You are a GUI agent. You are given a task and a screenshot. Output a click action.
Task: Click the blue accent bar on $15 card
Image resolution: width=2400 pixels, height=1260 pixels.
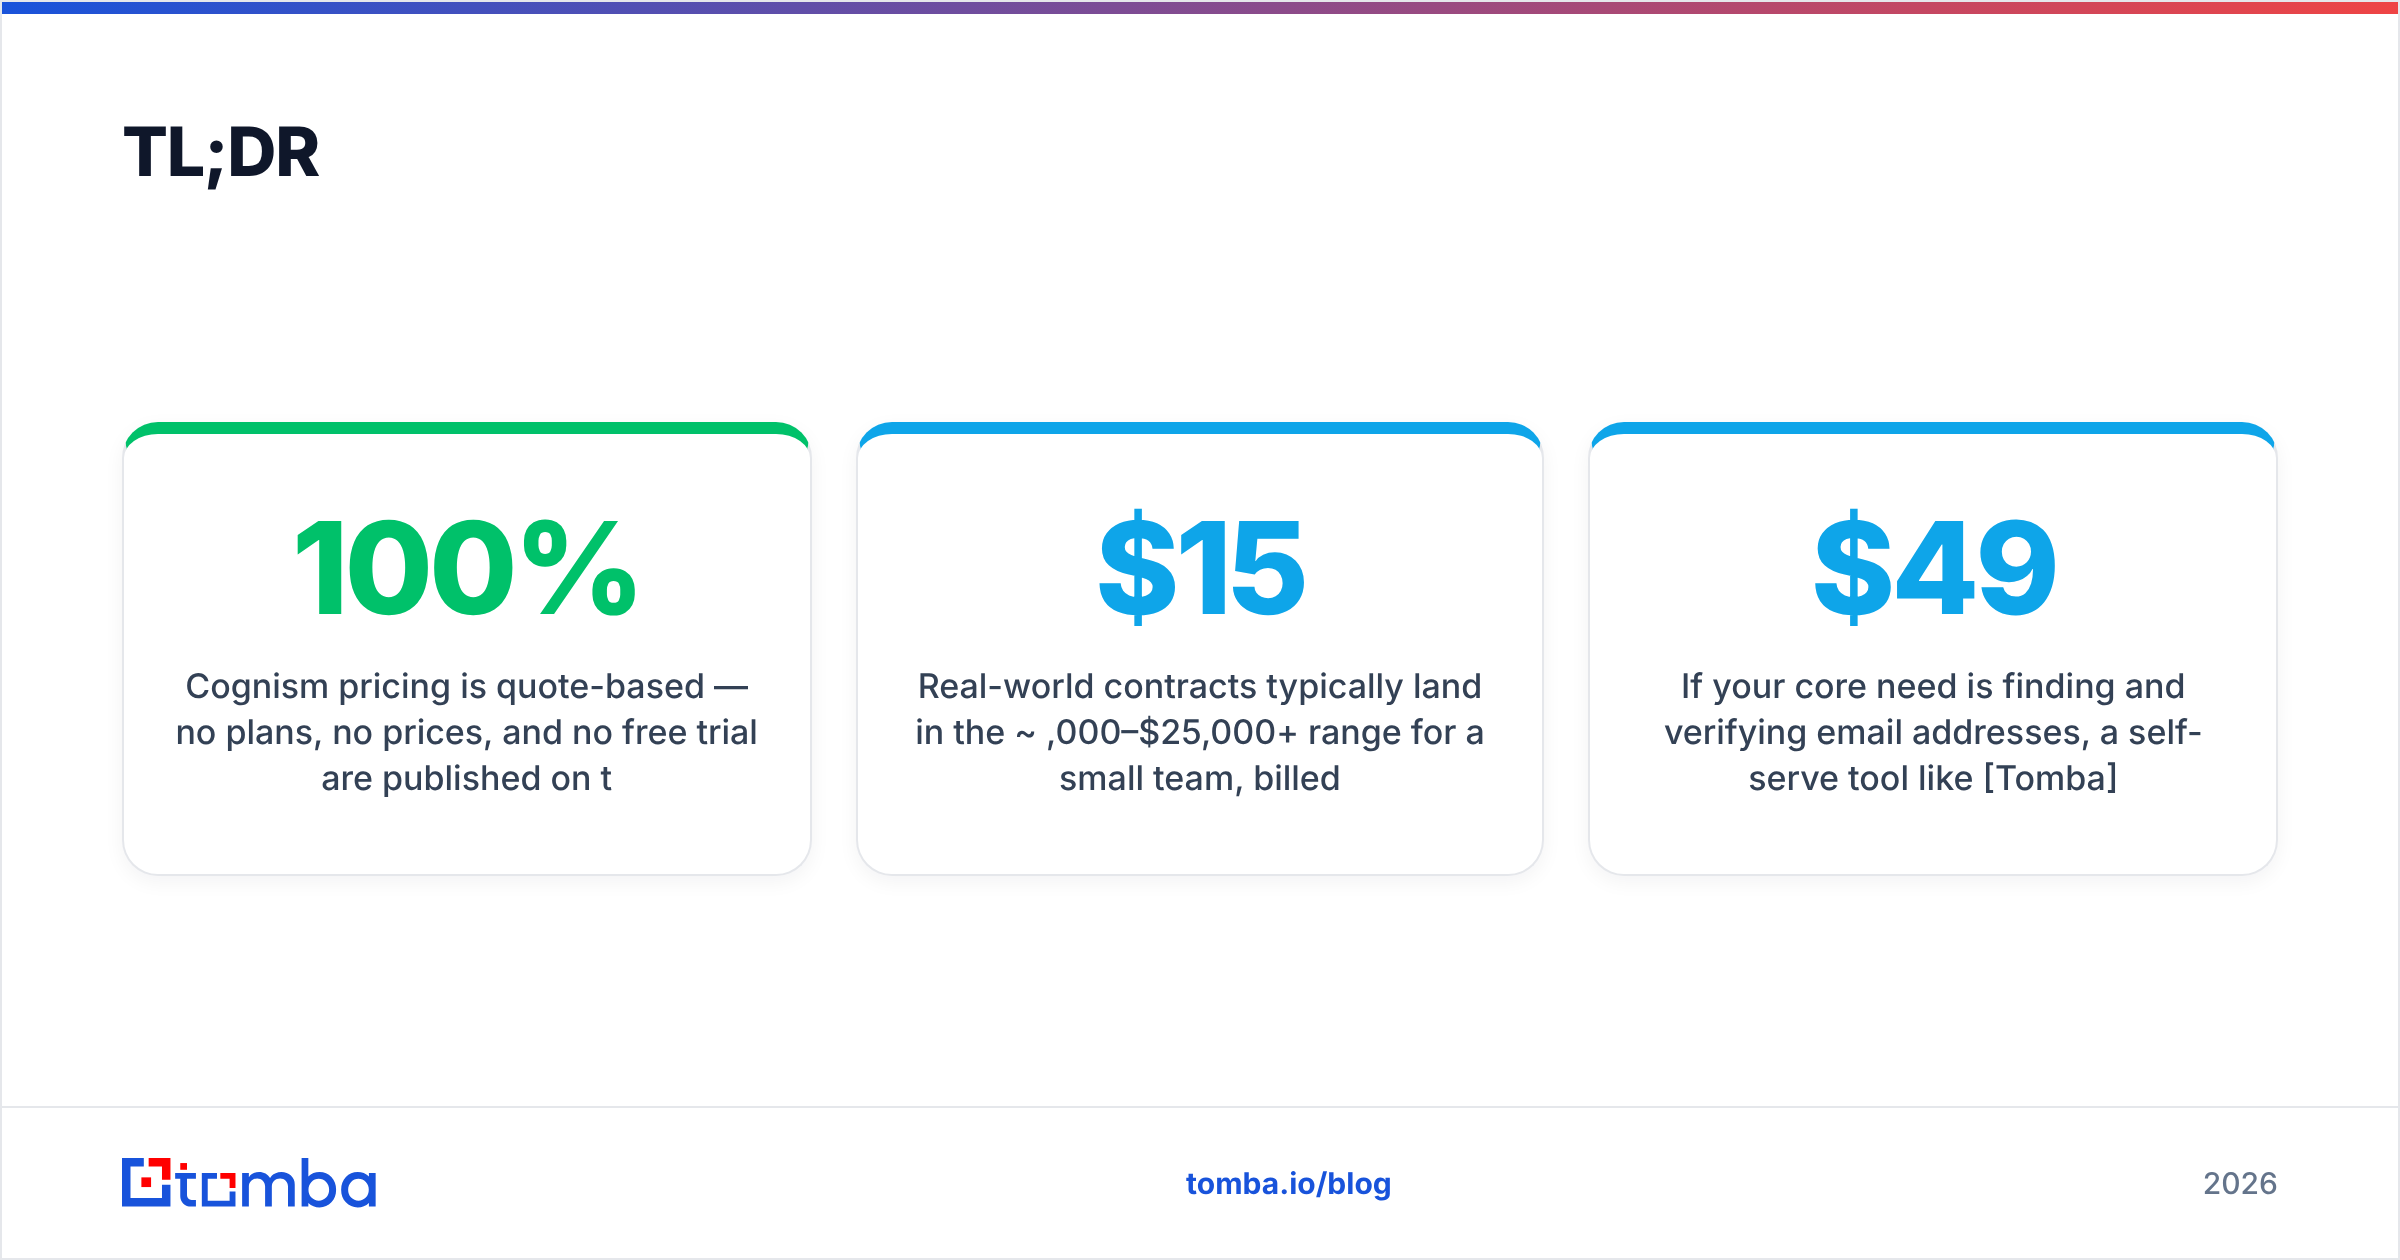pyautogui.click(x=1200, y=428)
